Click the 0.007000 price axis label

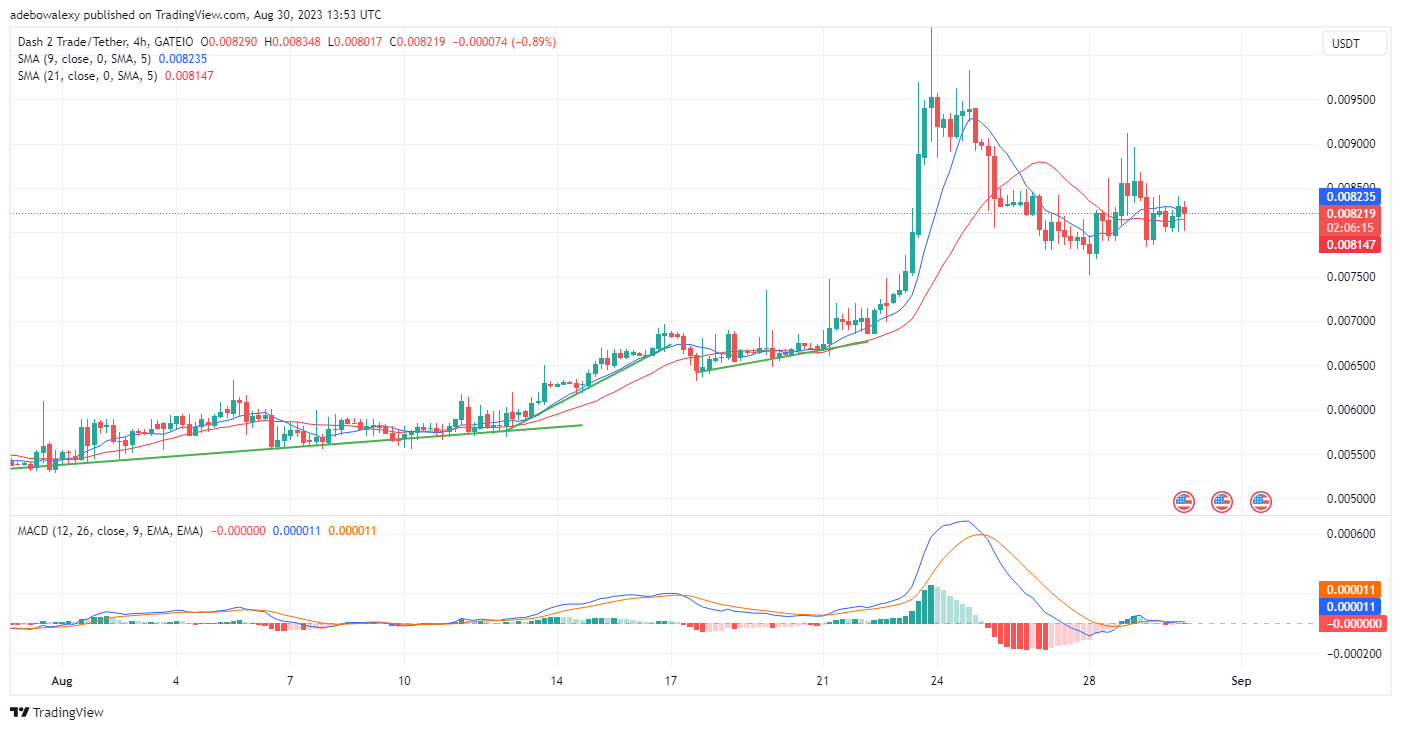[1351, 321]
